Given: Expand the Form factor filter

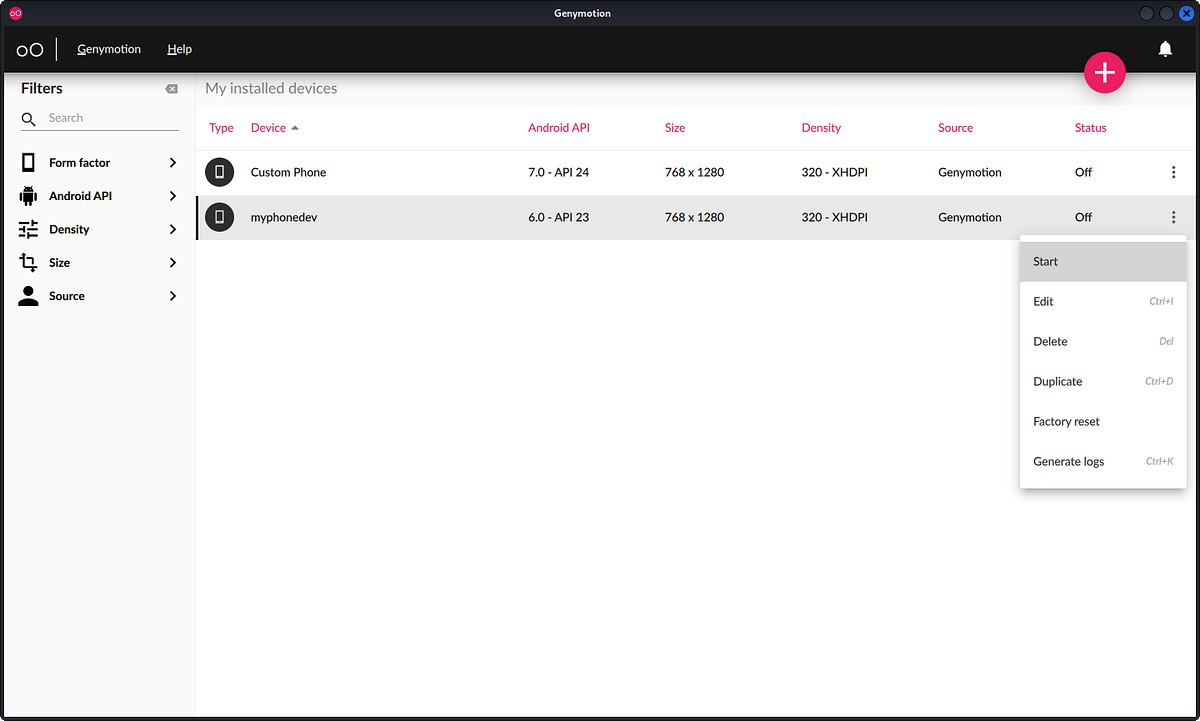Looking at the screenshot, I should (x=173, y=162).
